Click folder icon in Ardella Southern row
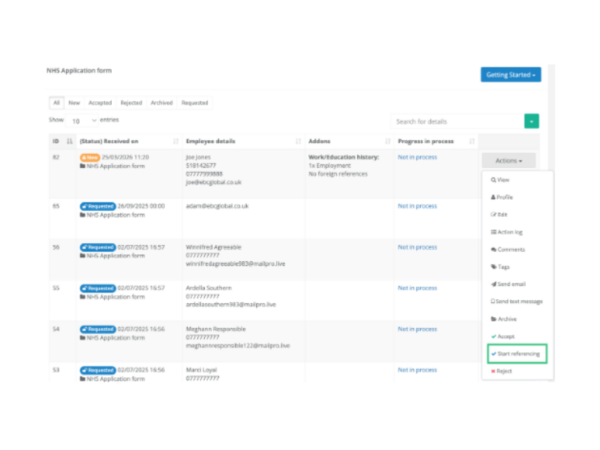This screenshot has width=600, height=450. pos(83,297)
